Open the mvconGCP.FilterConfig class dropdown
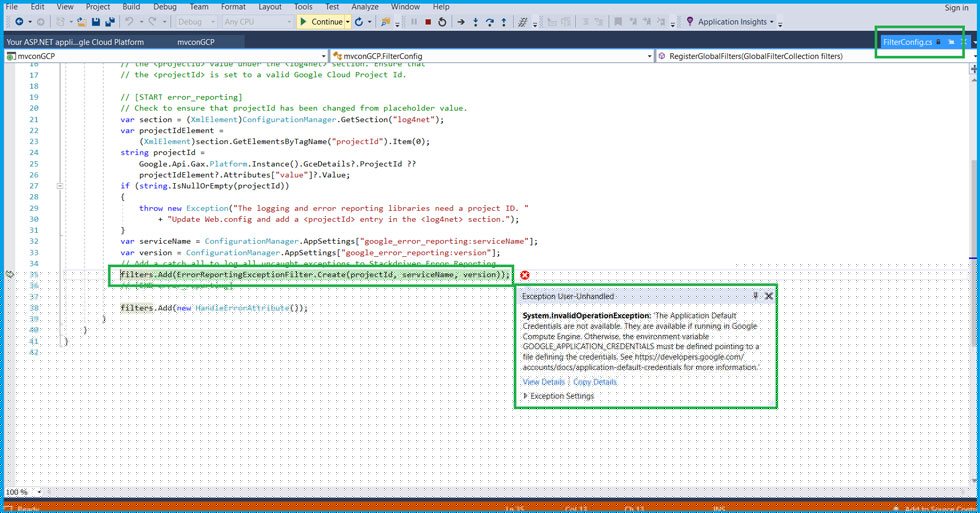The height and width of the screenshot is (513, 980). pos(492,56)
